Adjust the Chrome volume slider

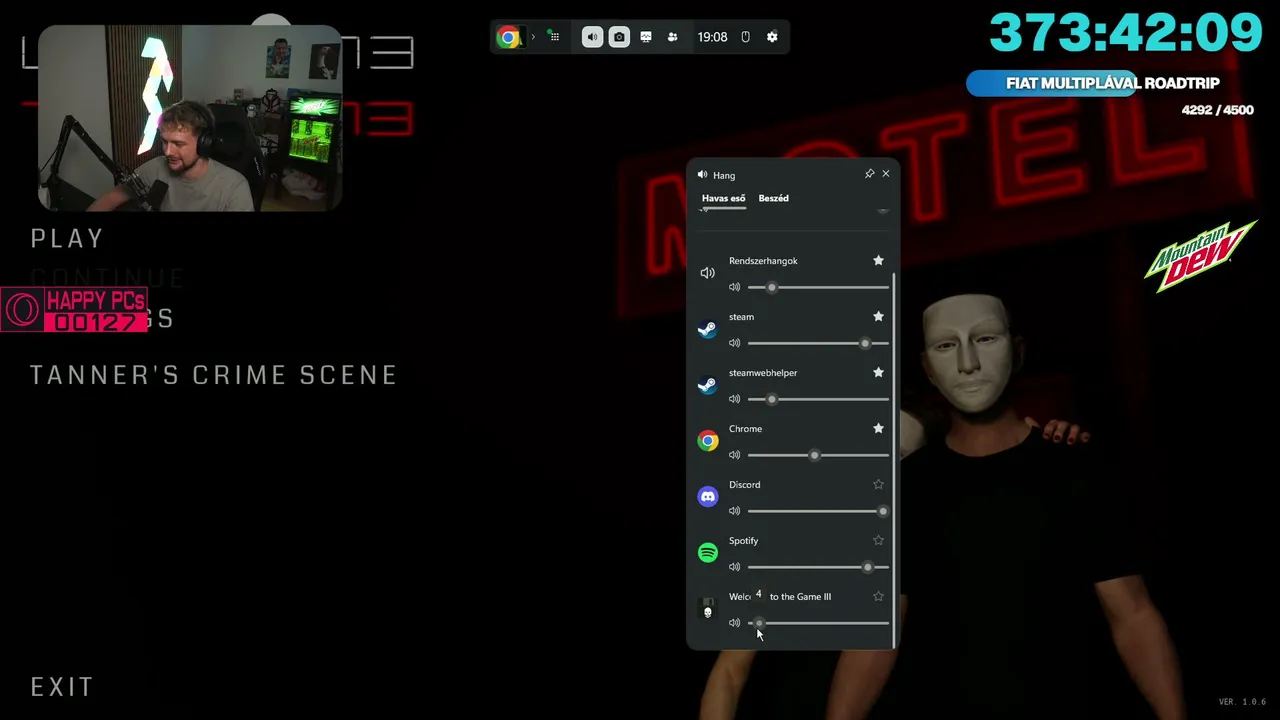[x=818, y=455]
